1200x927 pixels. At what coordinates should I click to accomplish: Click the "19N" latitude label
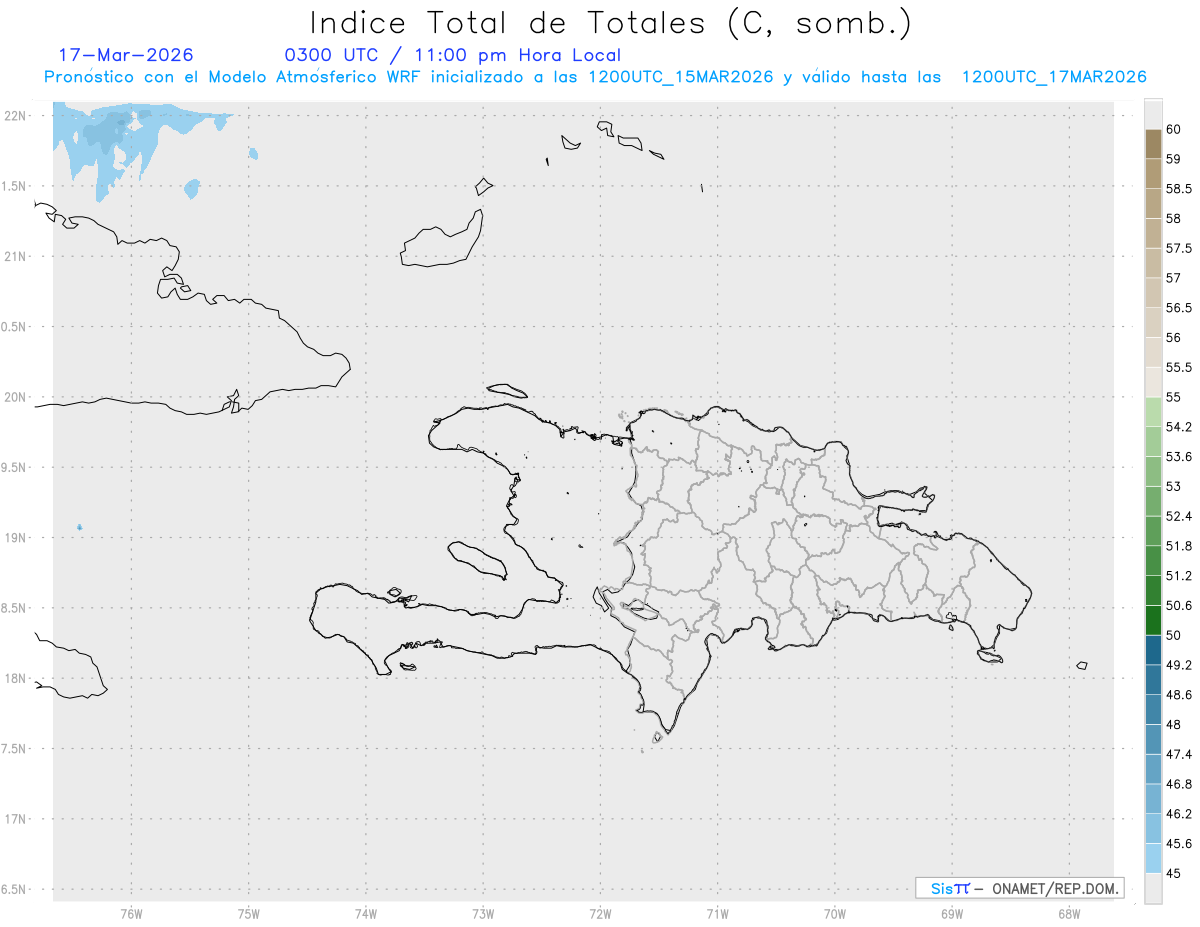pos(17,538)
